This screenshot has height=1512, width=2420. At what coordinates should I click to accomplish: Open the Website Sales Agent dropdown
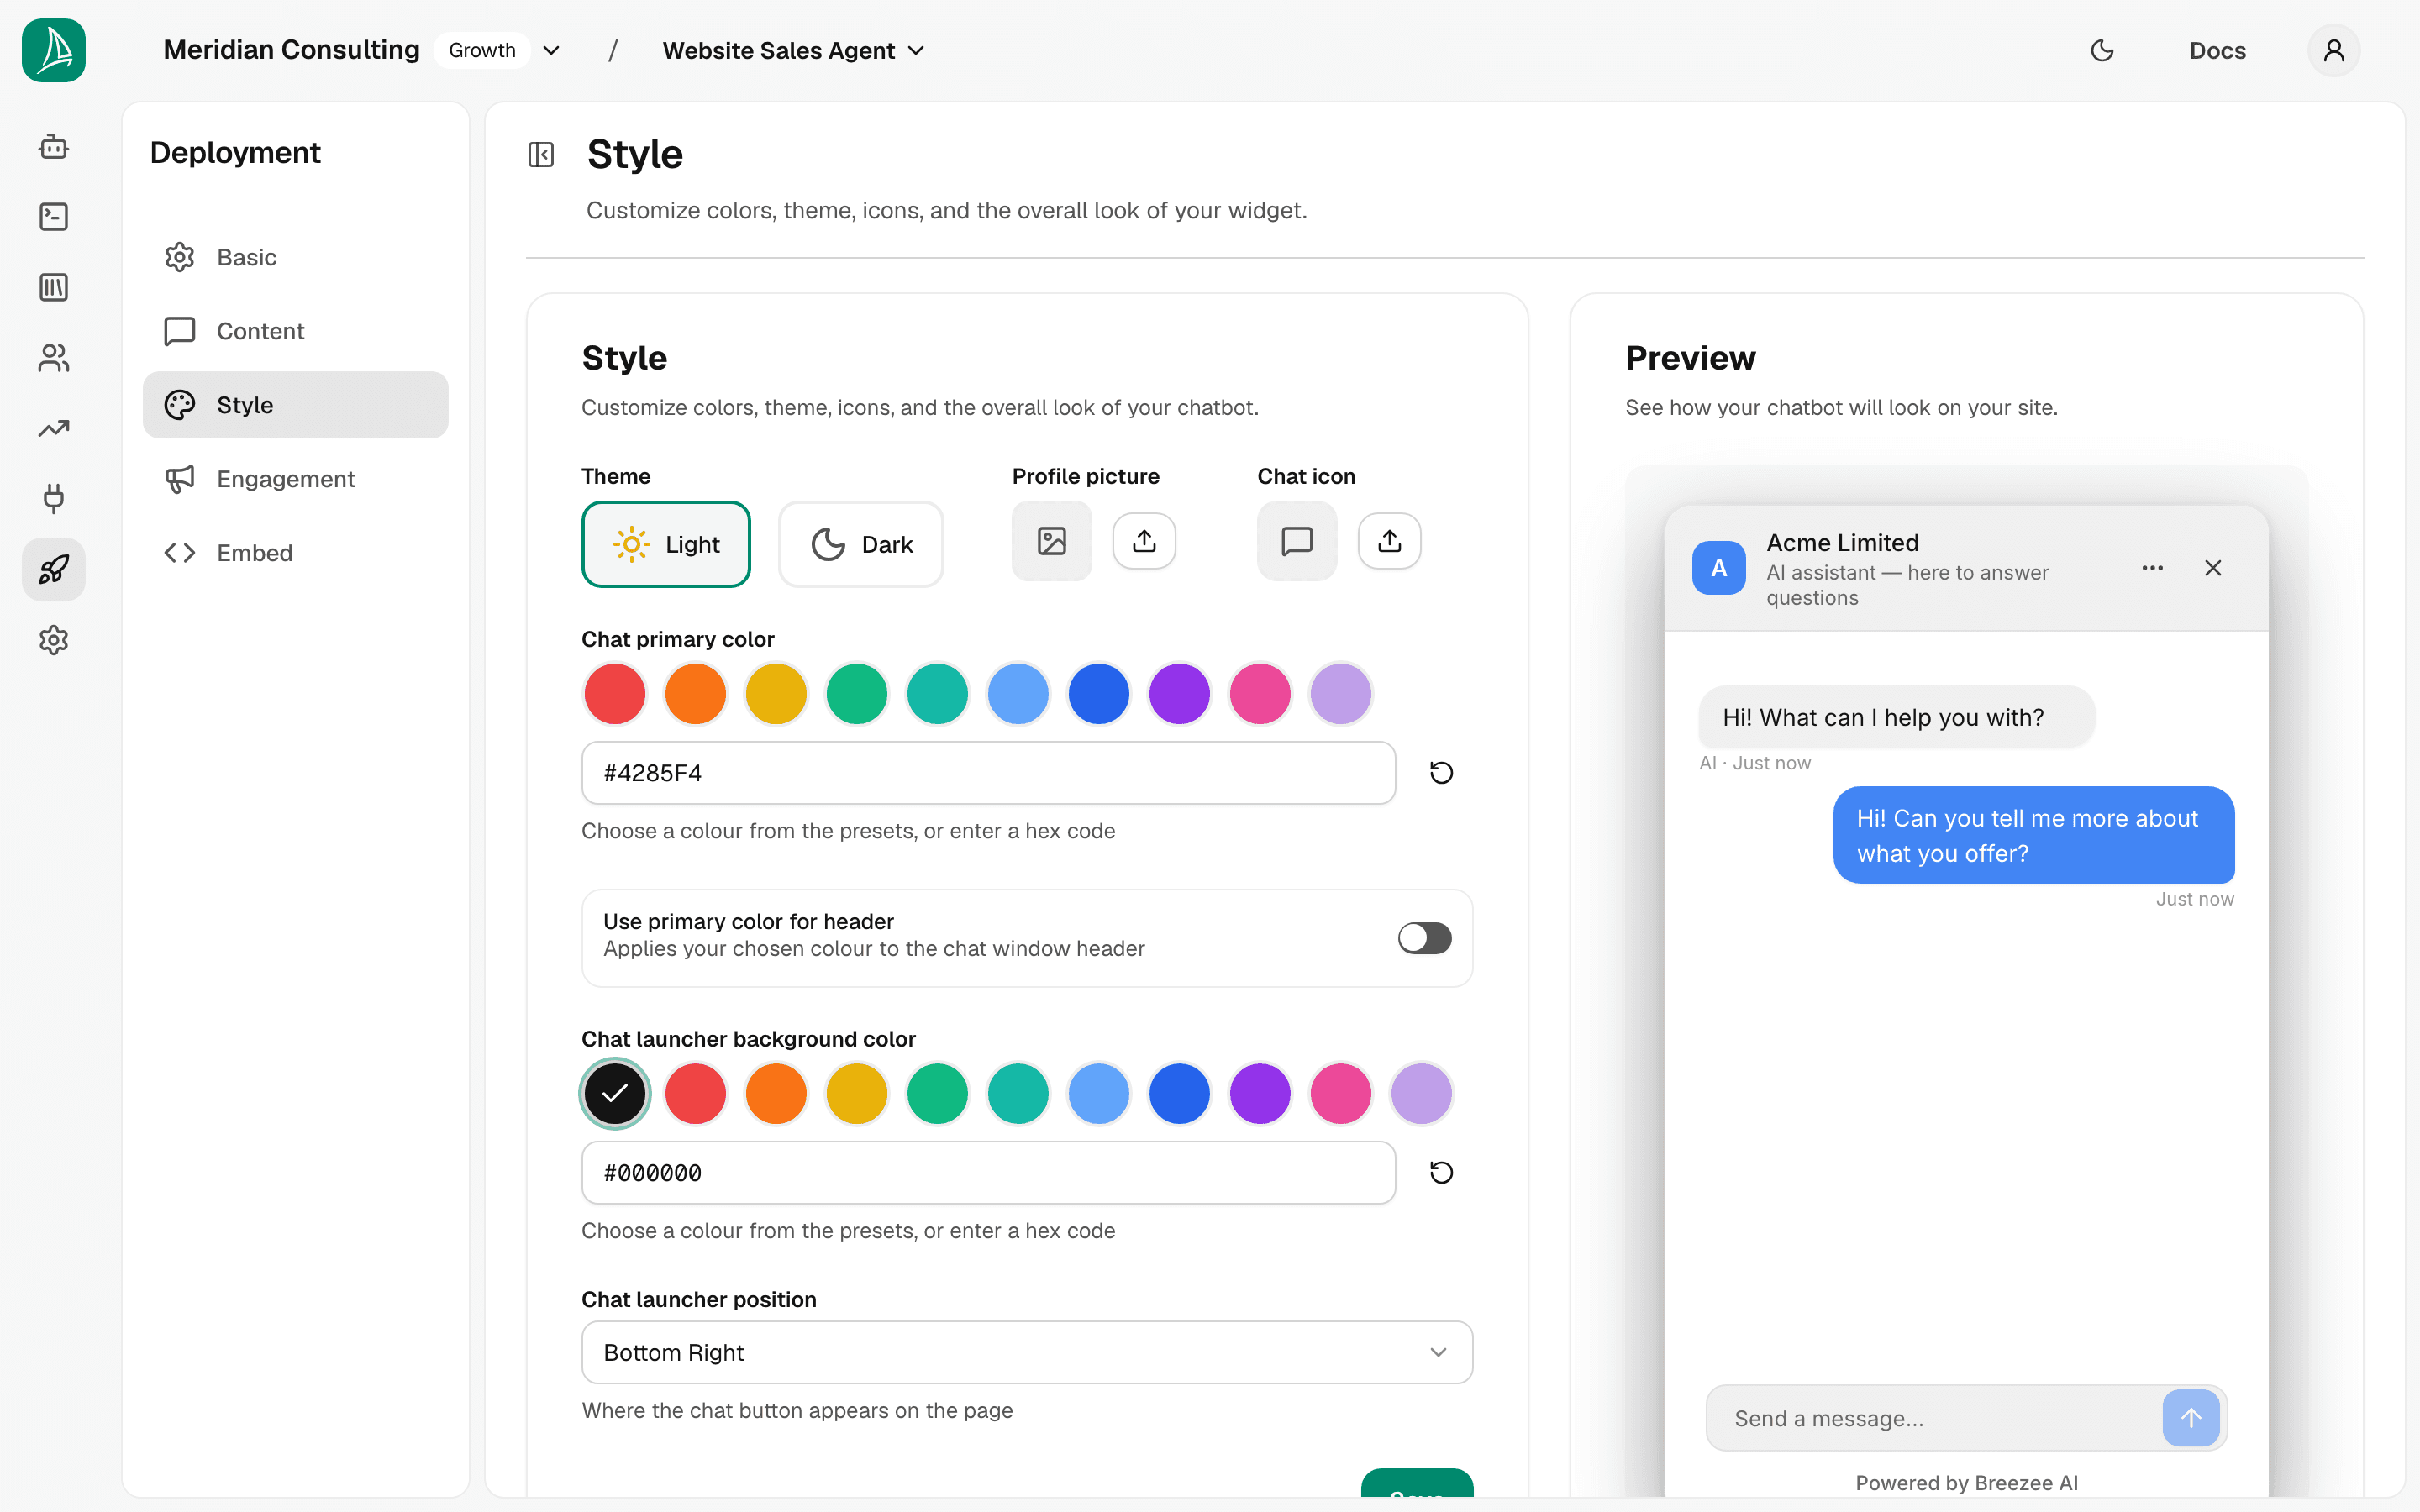click(x=794, y=50)
